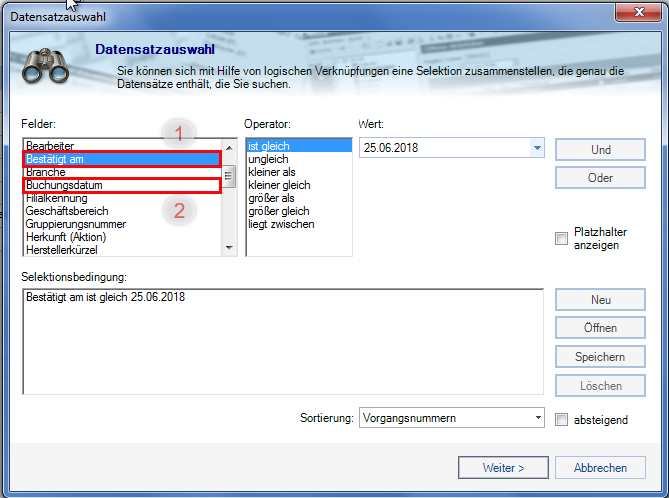Toggle the absteigend sort checkbox

pos(561,419)
